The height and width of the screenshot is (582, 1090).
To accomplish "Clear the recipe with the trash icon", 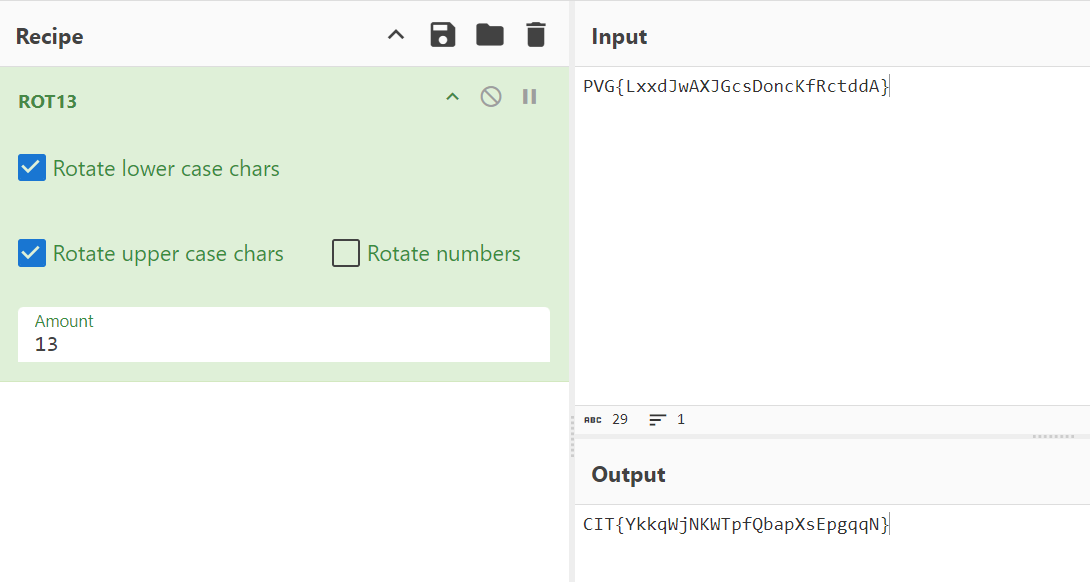I will pos(535,33).
